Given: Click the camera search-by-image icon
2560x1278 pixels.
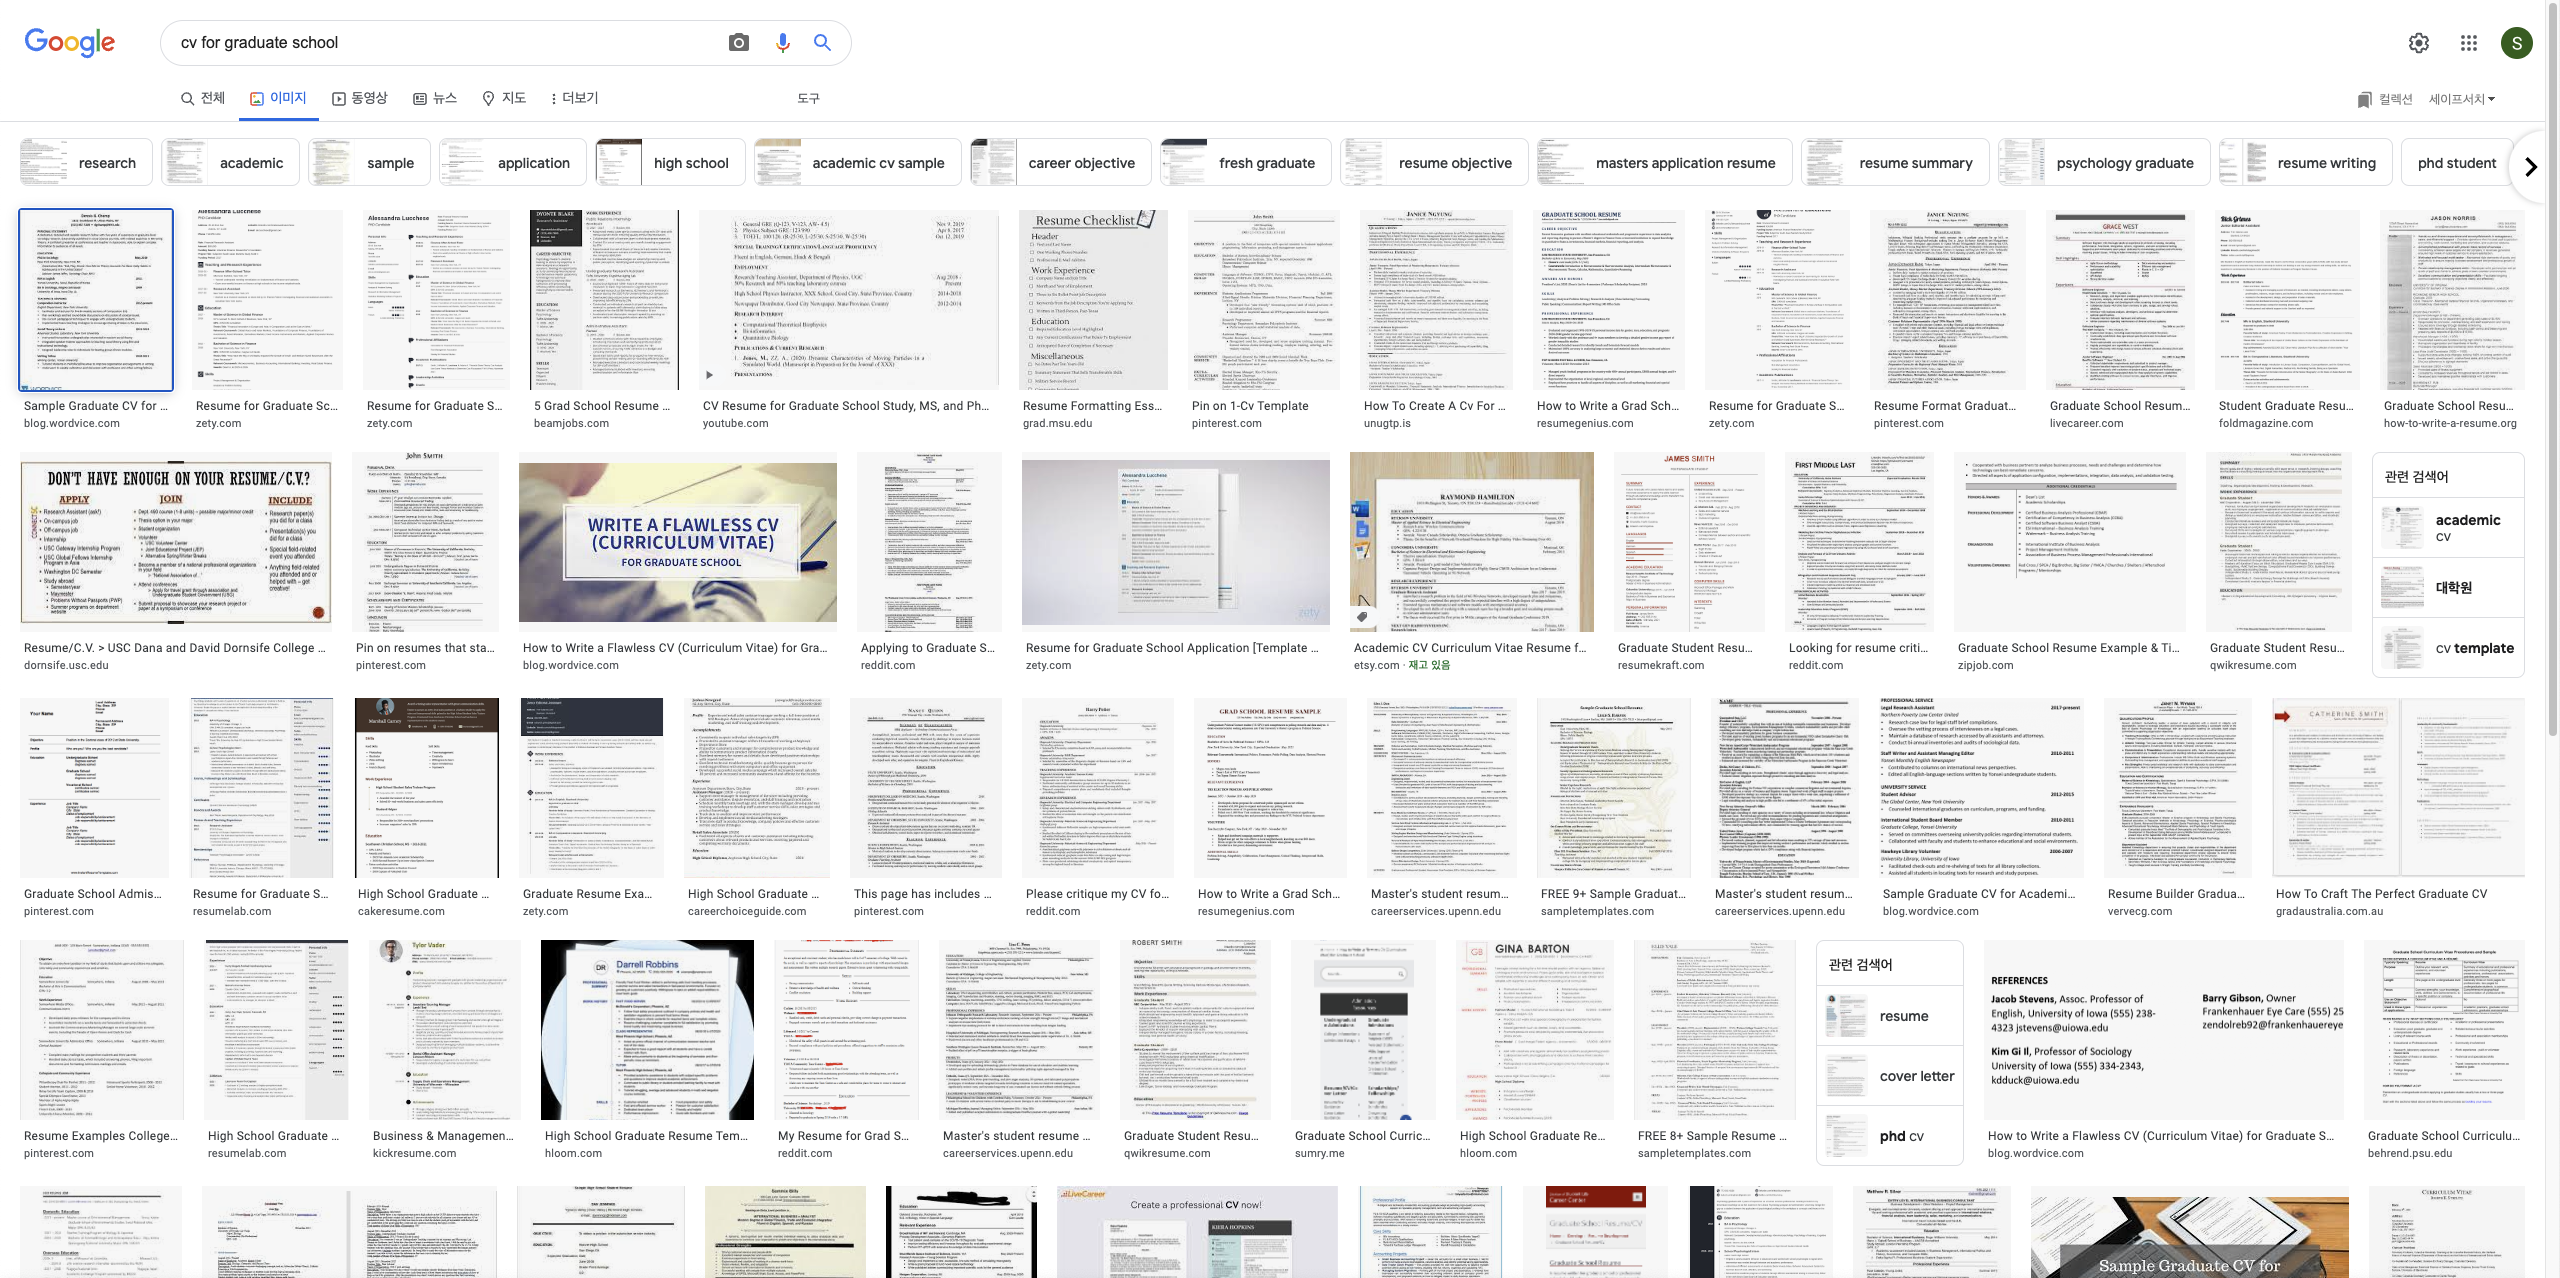Looking at the screenshot, I should (738, 42).
